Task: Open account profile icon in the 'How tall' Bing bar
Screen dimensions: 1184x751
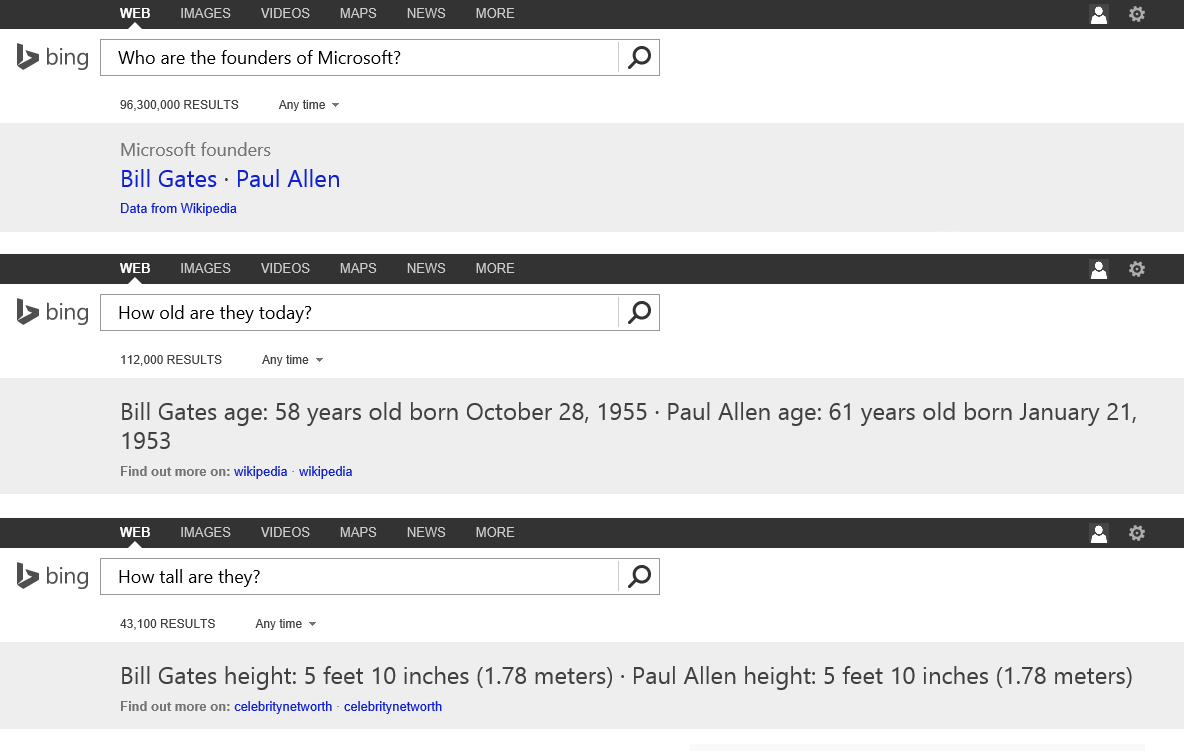Action: click(1099, 534)
